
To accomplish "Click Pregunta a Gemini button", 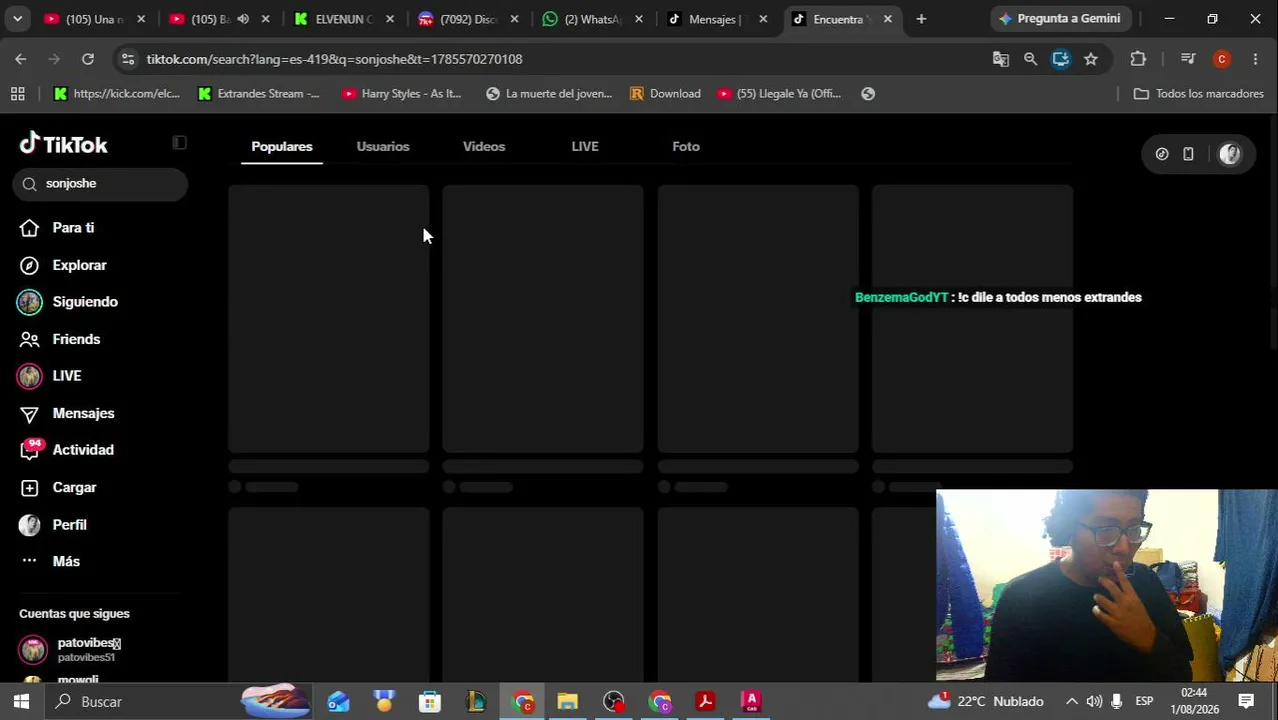I will point(1059,19).
